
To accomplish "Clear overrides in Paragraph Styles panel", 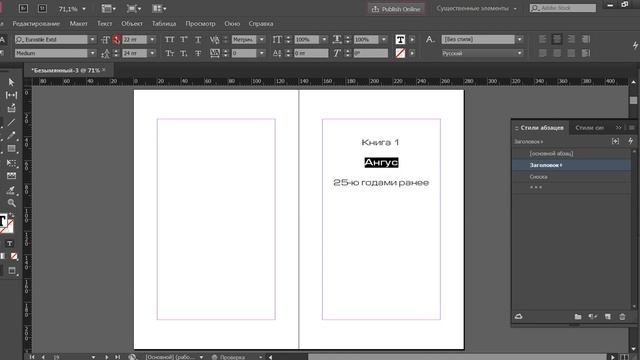I will tap(593, 317).
